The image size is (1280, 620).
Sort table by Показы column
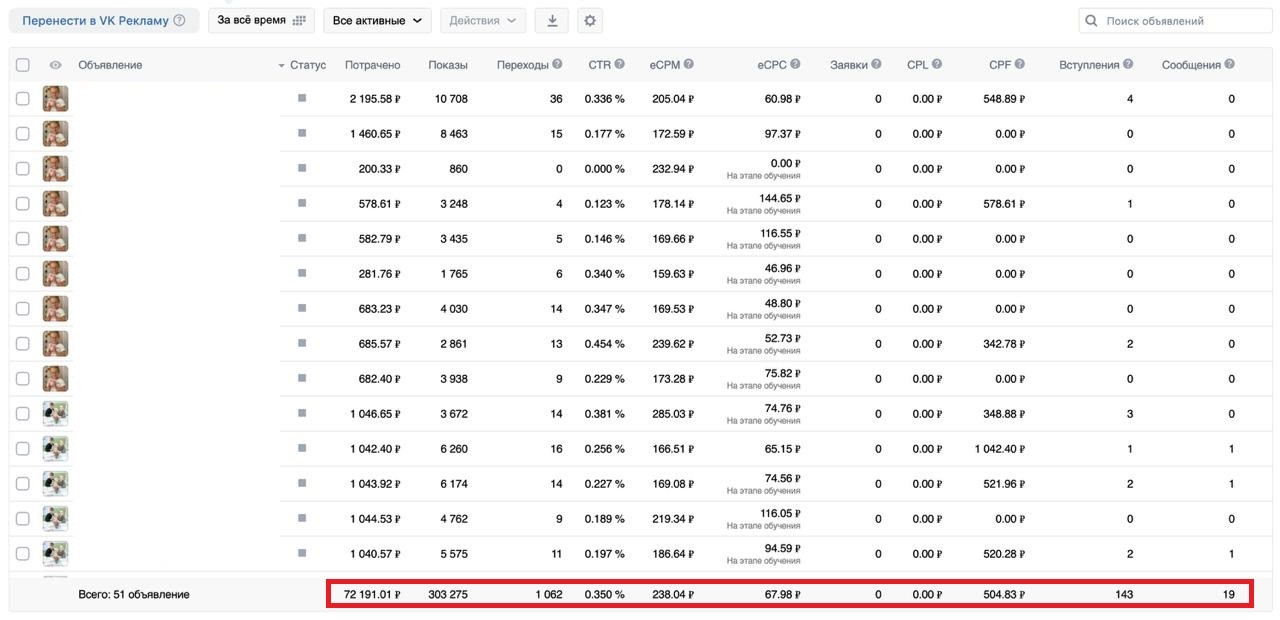(x=447, y=65)
